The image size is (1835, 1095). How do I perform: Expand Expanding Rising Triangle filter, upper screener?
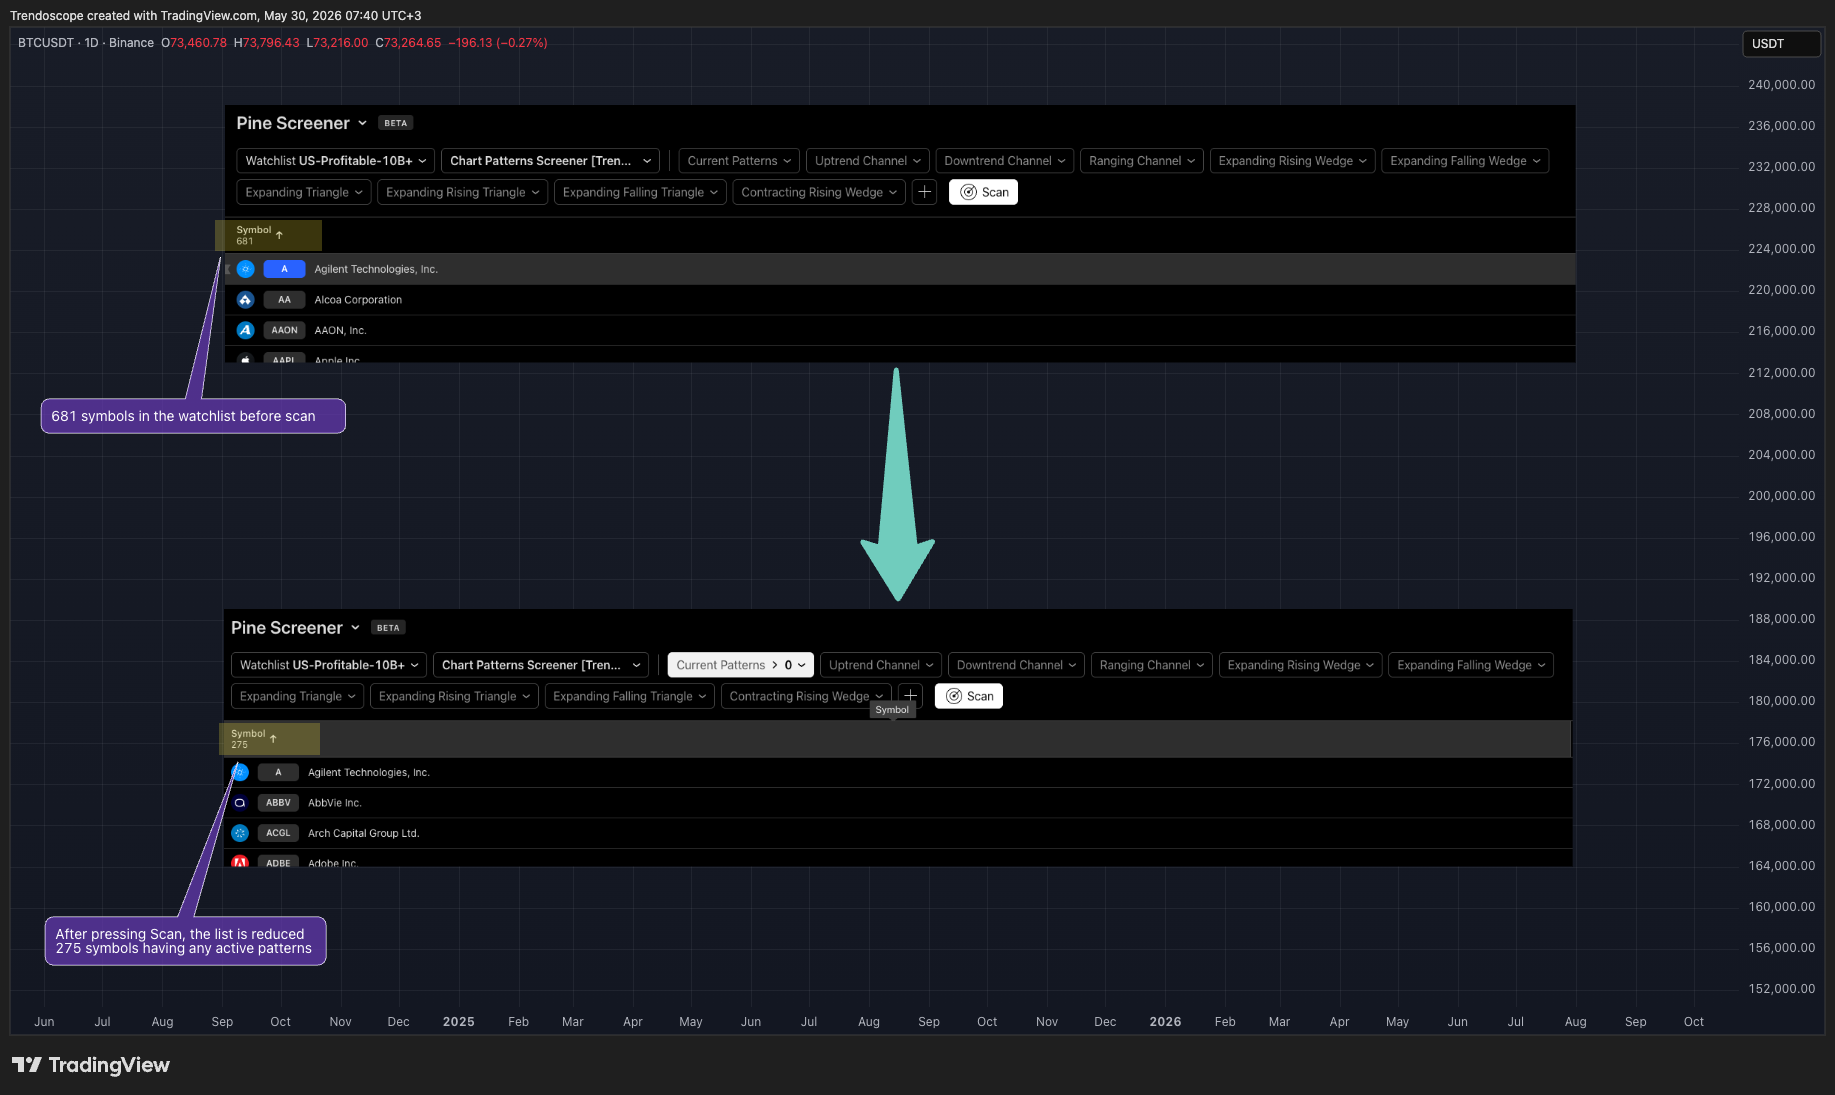pyautogui.click(x=462, y=192)
